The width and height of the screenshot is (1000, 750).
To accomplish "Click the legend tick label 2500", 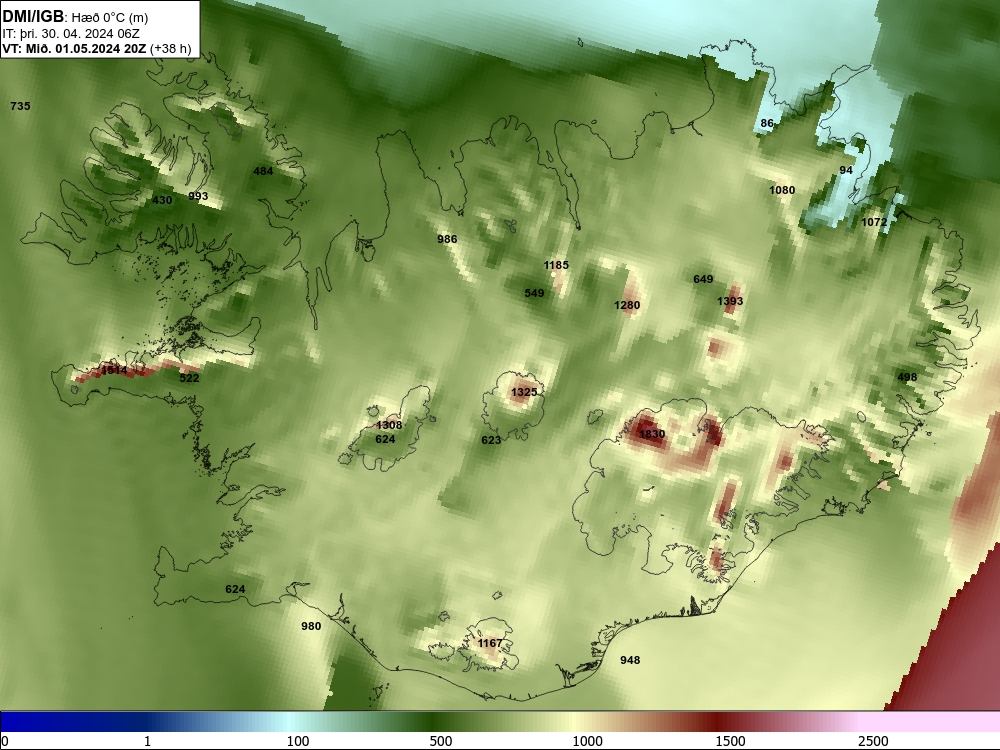I will 873,741.
